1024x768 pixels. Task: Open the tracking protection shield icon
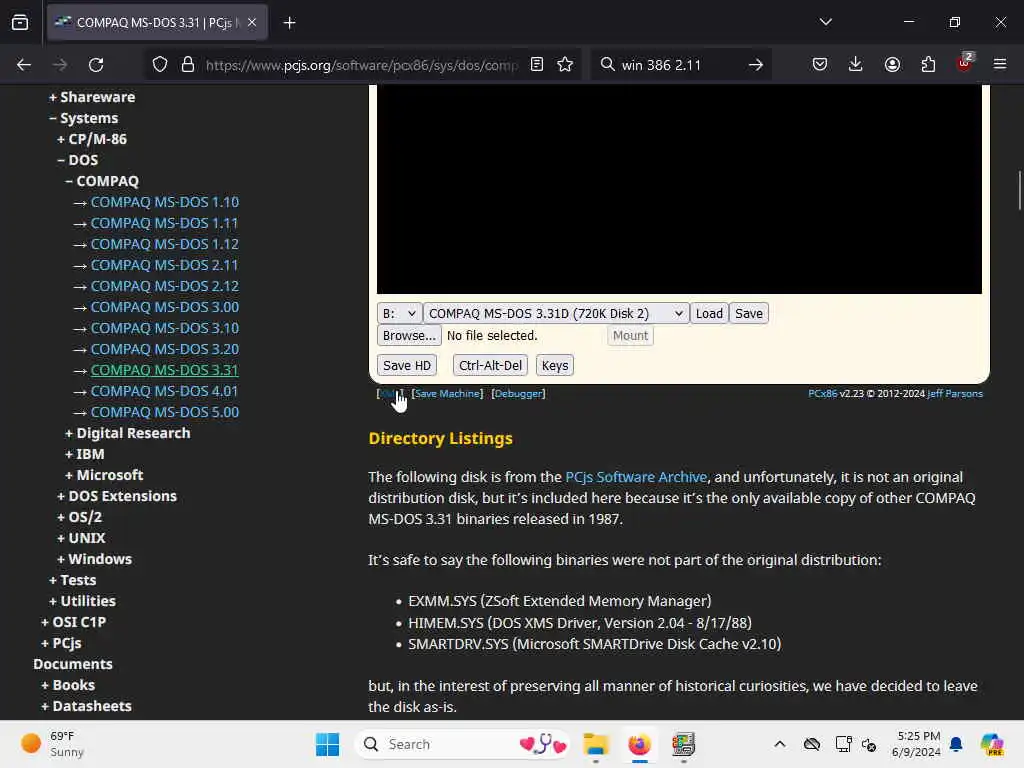[x=160, y=65]
